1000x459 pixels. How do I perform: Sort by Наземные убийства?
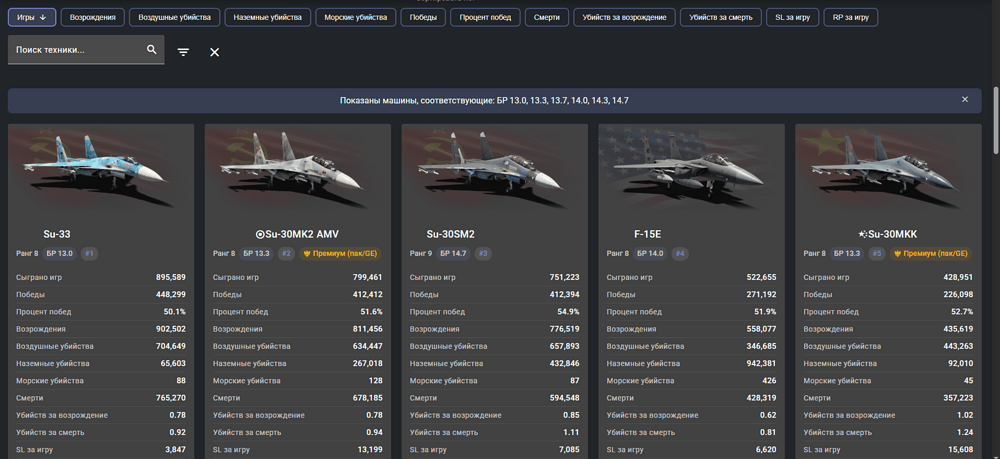(x=268, y=17)
